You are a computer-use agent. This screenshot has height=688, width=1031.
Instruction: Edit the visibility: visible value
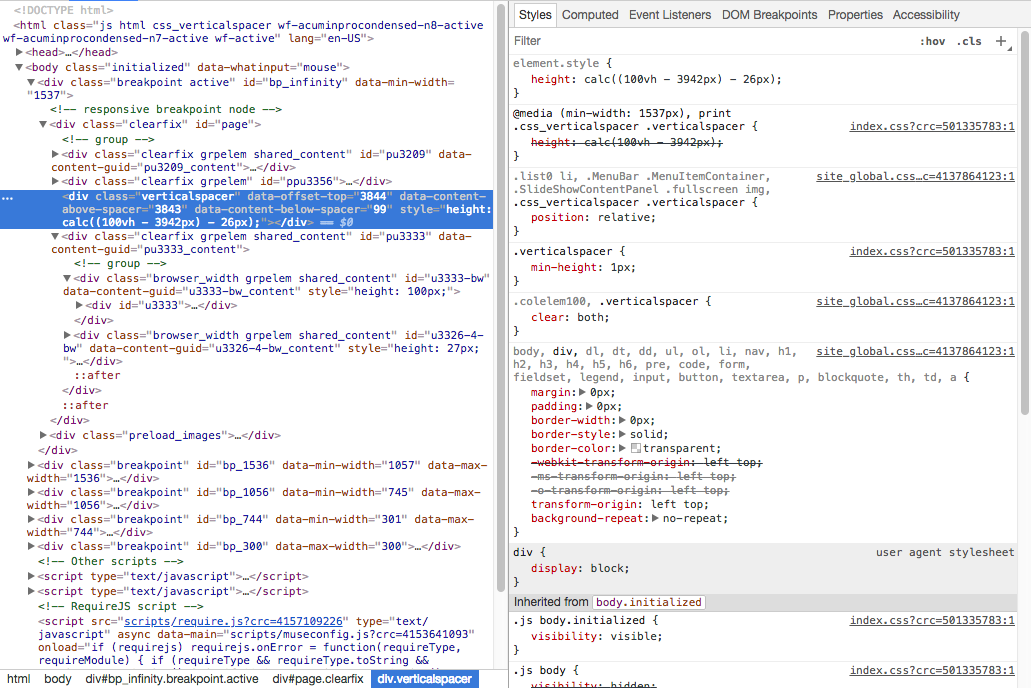click(x=635, y=636)
